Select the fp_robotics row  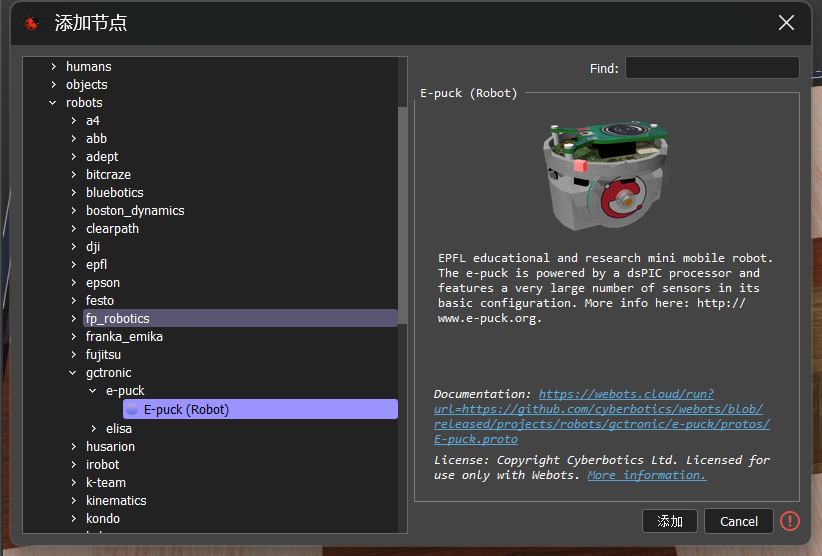(x=240, y=318)
